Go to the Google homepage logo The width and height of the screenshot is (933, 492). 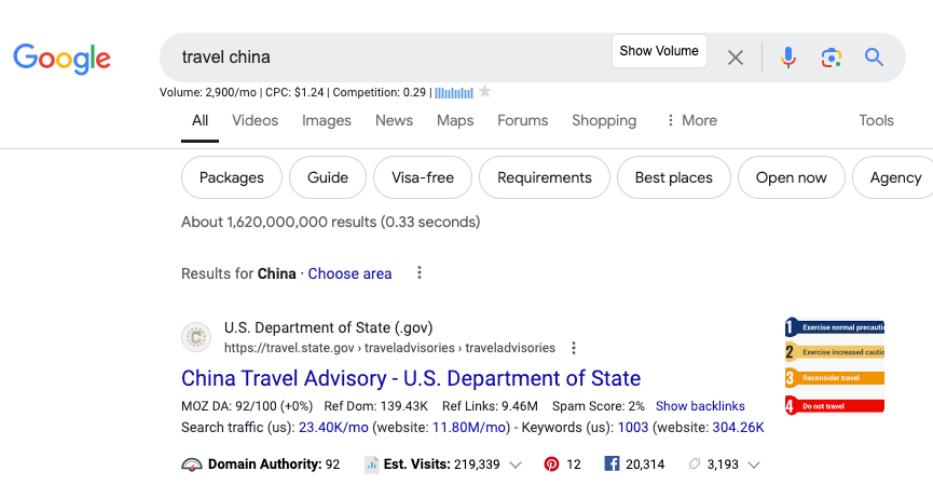(62, 57)
